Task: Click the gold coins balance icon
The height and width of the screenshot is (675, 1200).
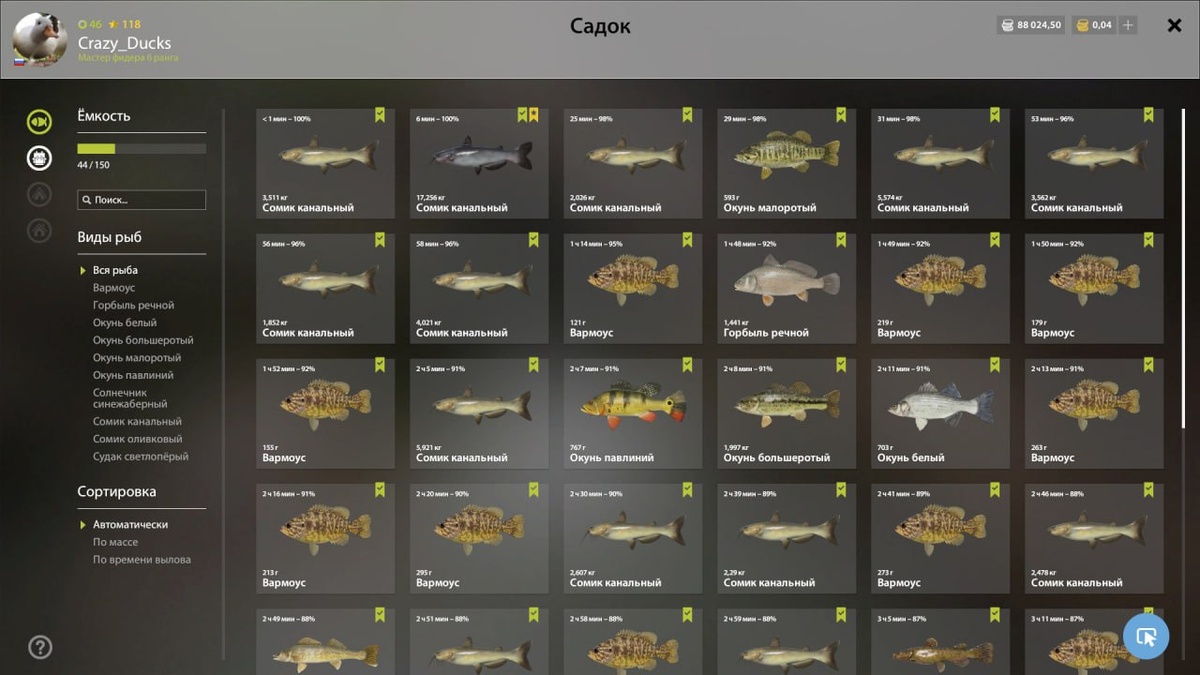Action: (1082, 25)
